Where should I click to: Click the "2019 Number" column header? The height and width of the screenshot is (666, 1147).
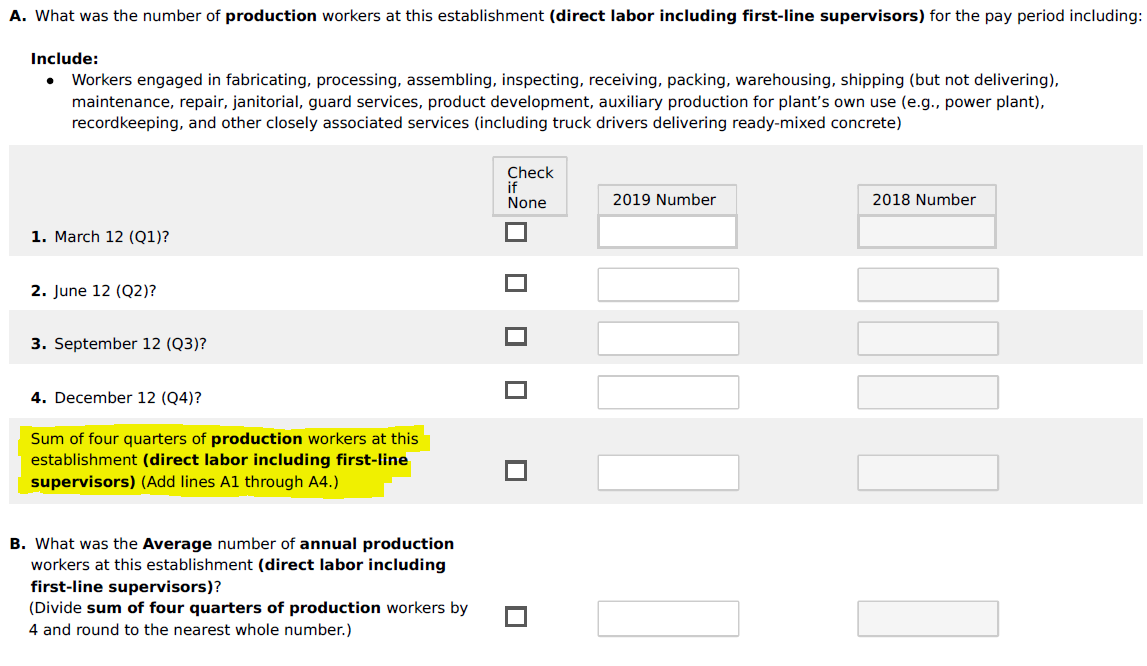[x=664, y=199]
